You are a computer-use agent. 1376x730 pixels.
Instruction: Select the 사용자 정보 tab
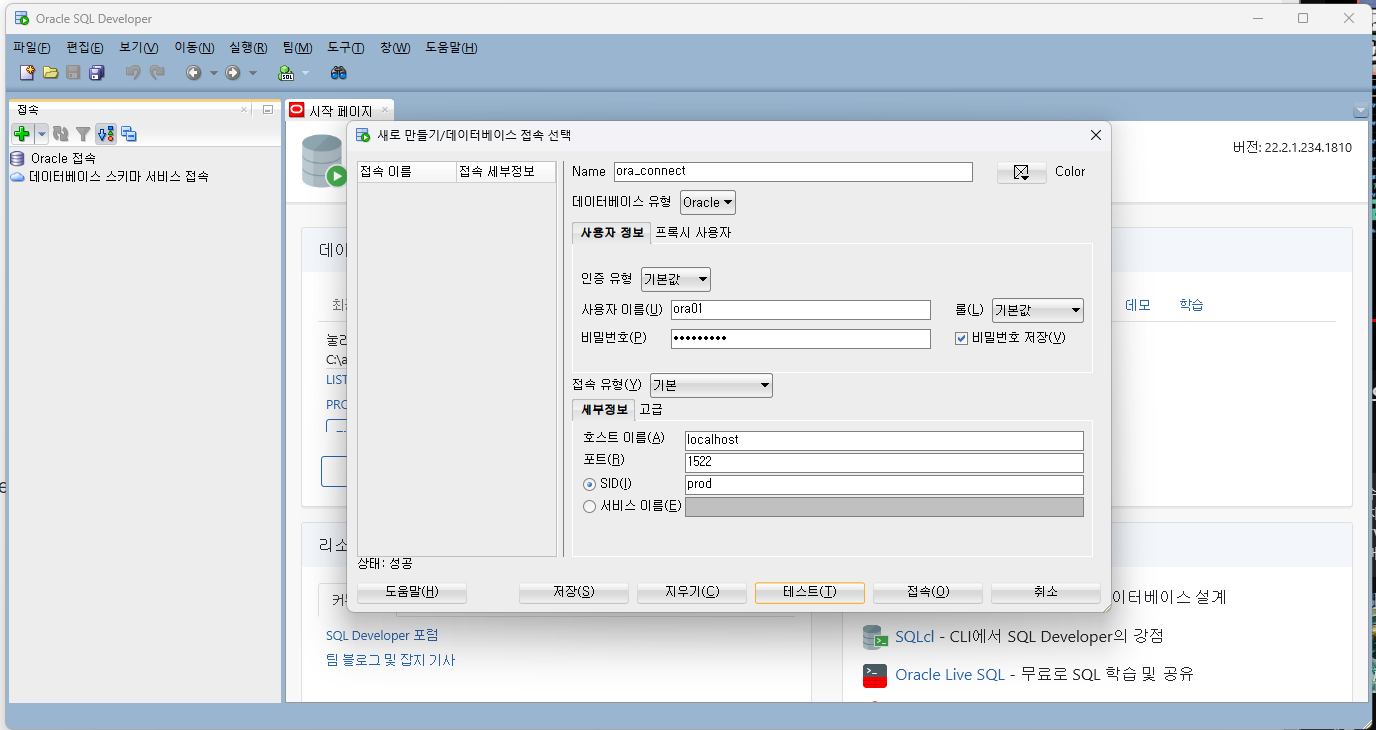(x=612, y=232)
